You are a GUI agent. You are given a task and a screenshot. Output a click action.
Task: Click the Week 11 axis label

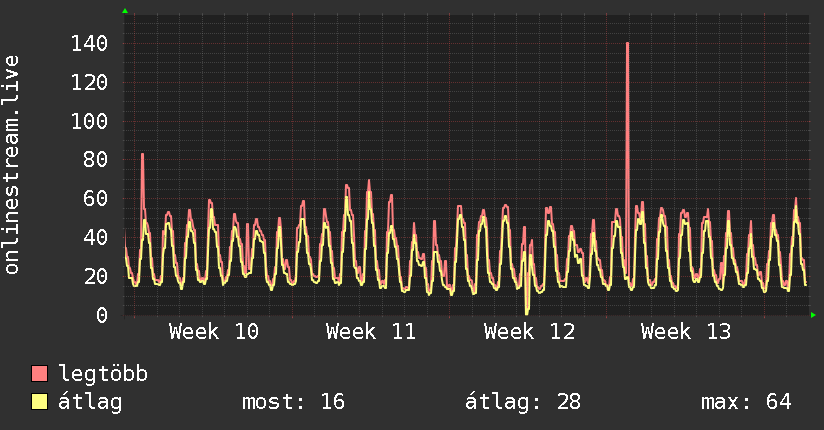click(x=371, y=332)
